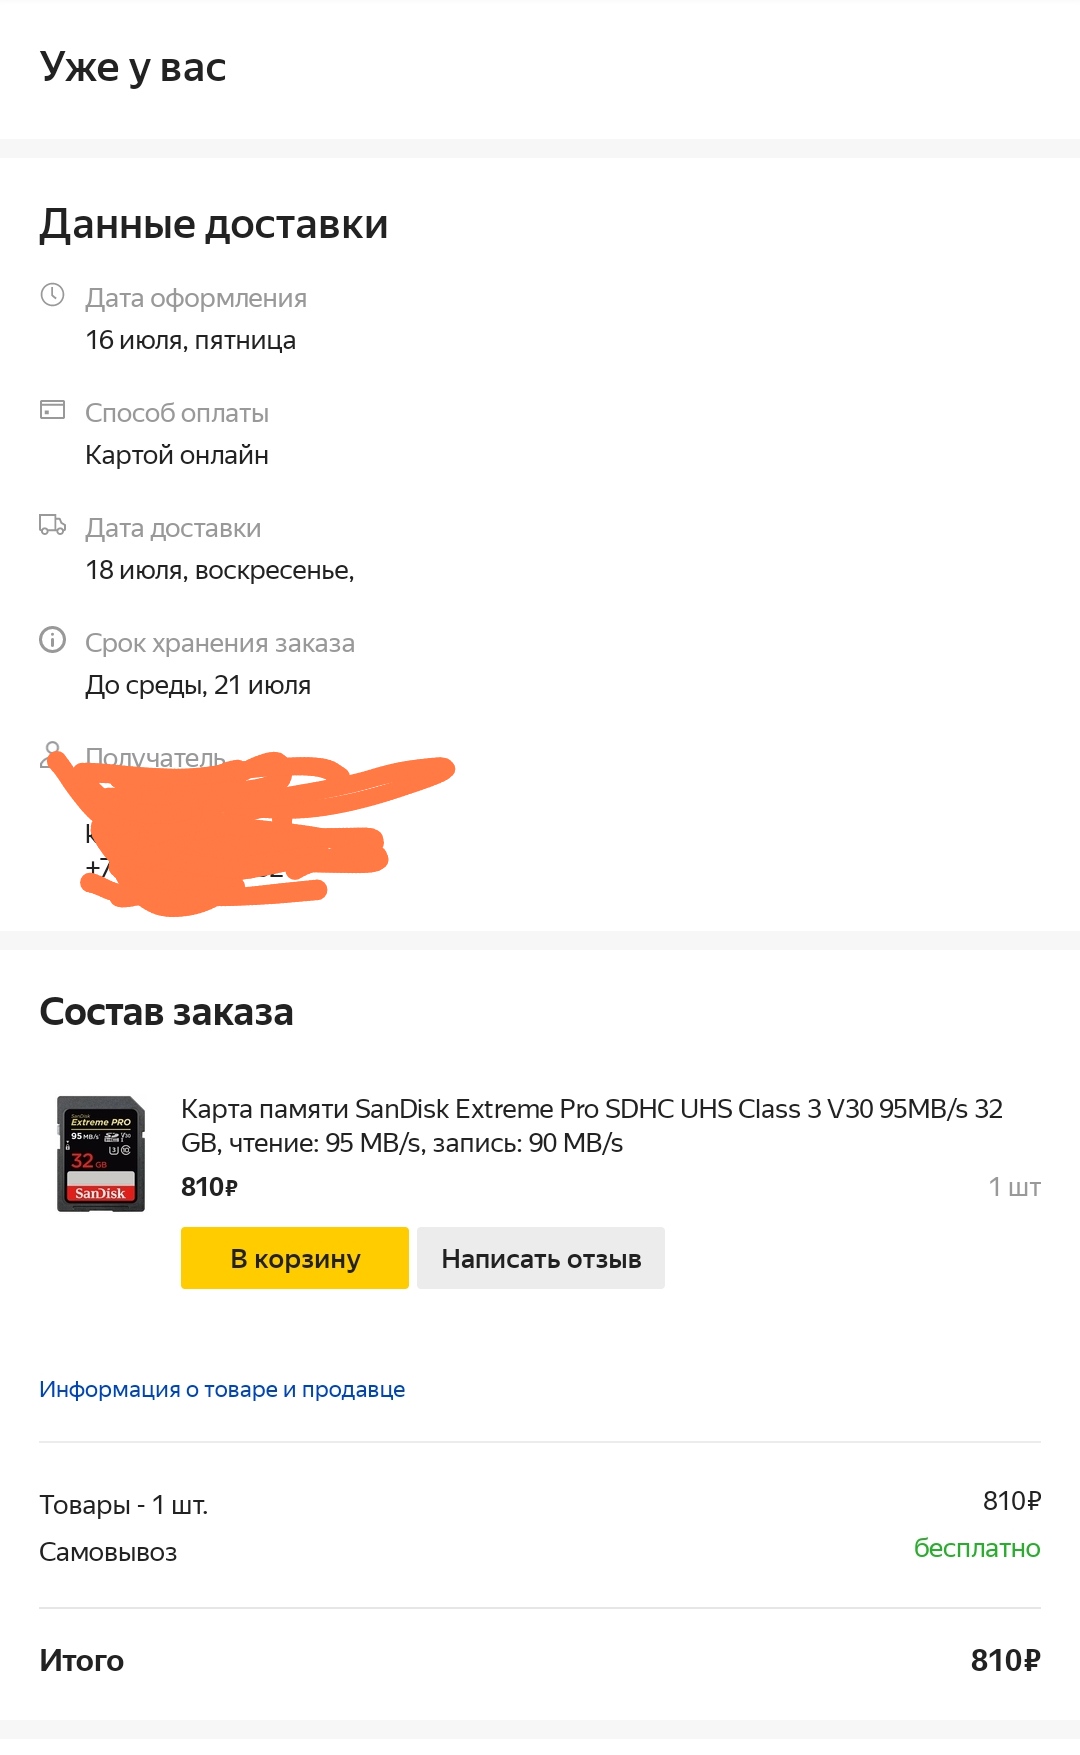Open the SanDisk Extreme Pro product title
1080x1755 pixels.
(x=592, y=1125)
